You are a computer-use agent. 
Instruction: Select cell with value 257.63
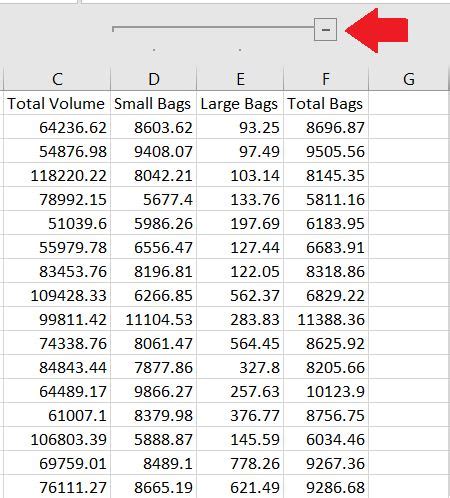pyautogui.click(x=240, y=391)
